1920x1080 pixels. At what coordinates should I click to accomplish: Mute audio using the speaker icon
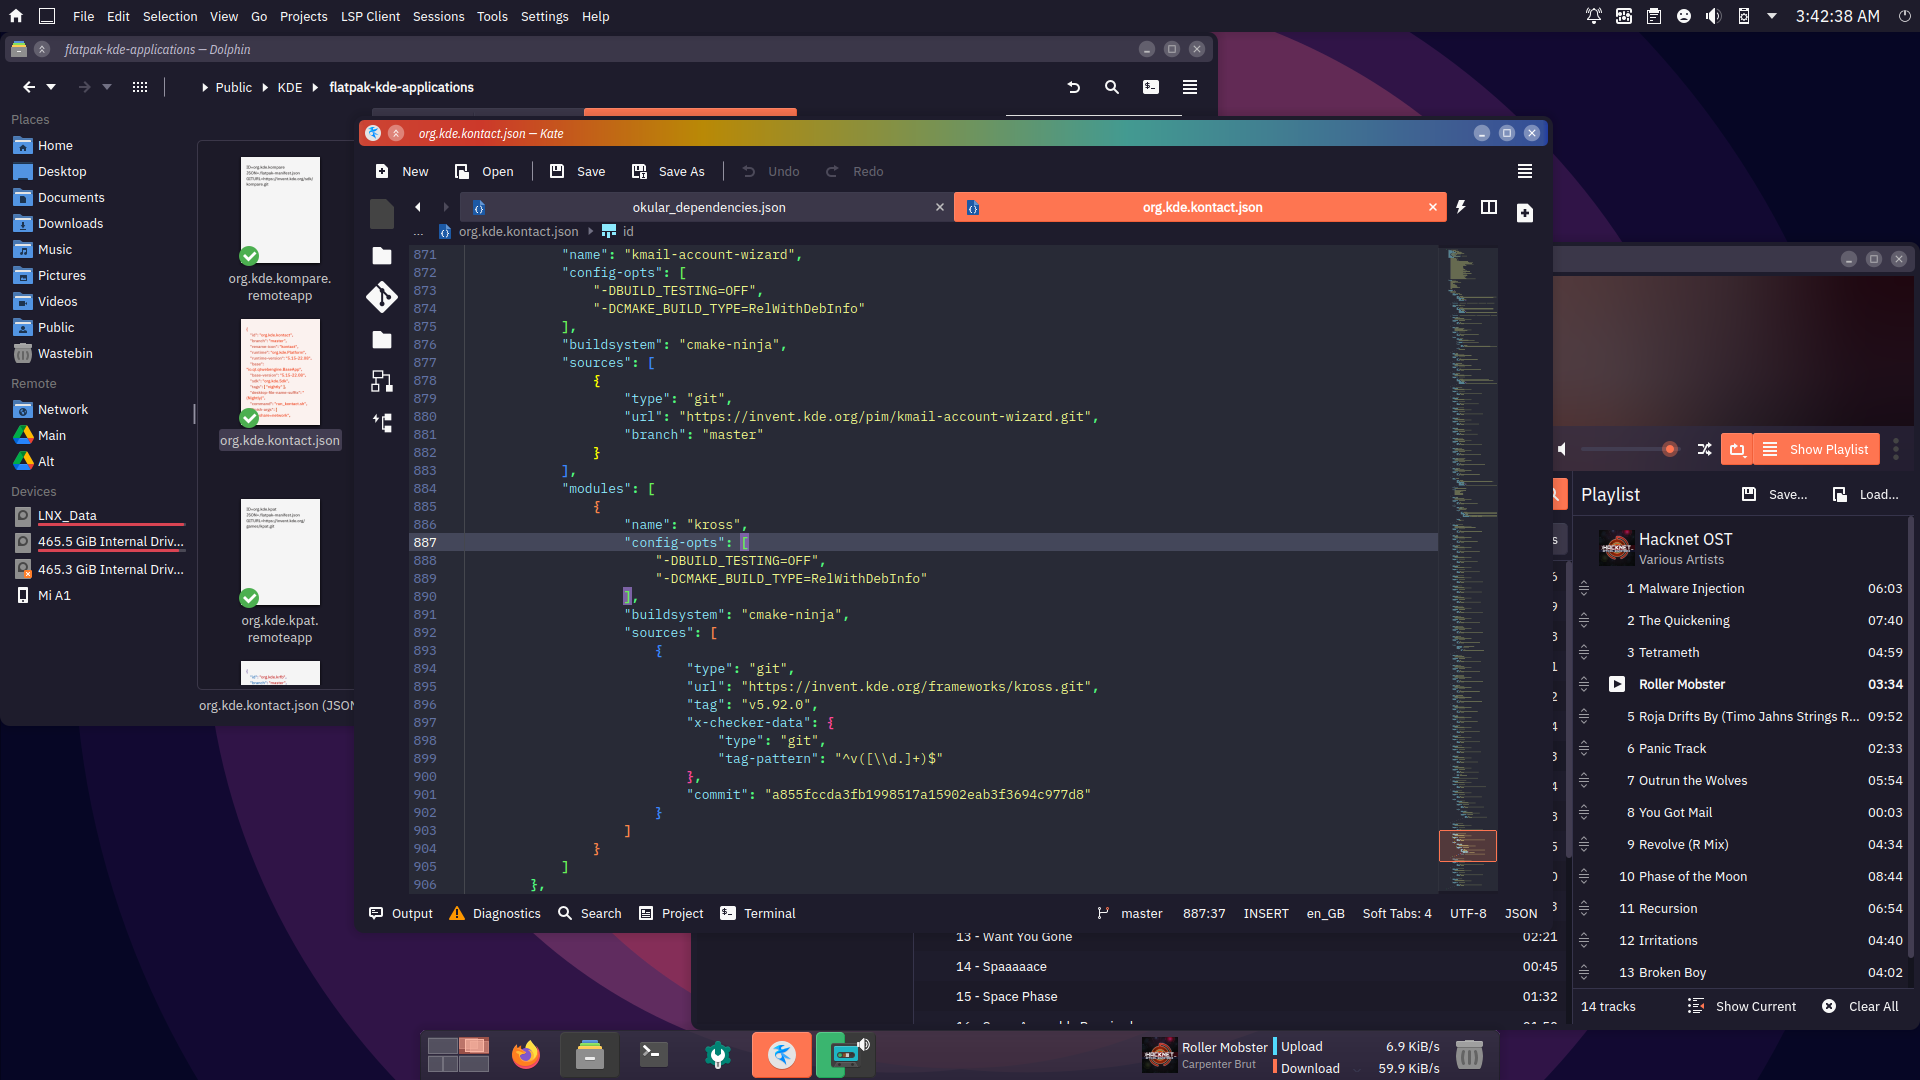[1561, 449]
